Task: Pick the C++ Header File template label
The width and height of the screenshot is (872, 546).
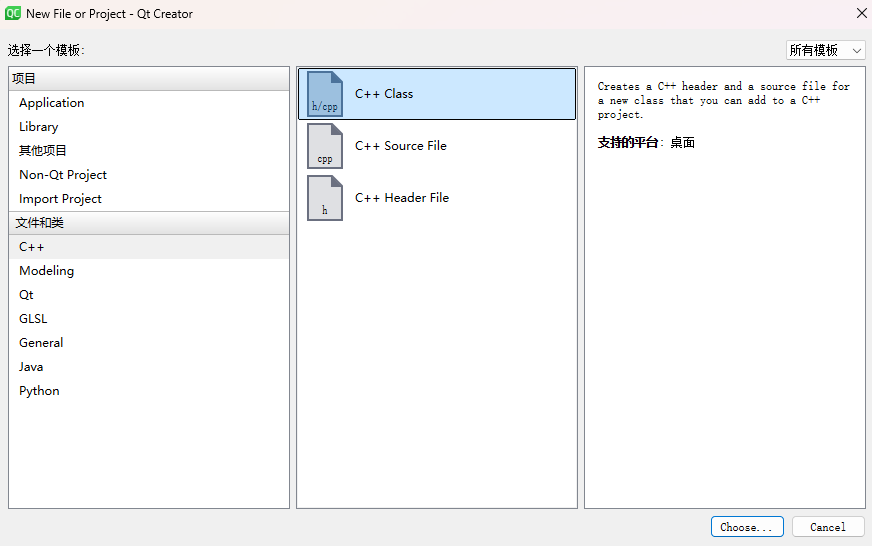Action: click(x=402, y=198)
